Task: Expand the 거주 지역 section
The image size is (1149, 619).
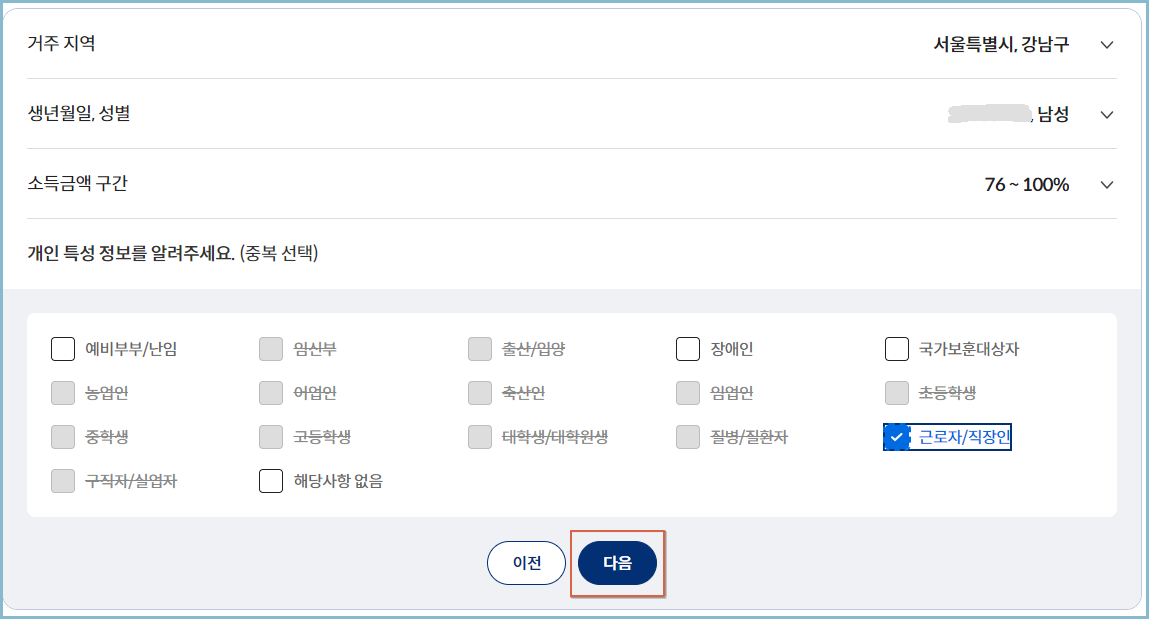Action: (x=1106, y=45)
